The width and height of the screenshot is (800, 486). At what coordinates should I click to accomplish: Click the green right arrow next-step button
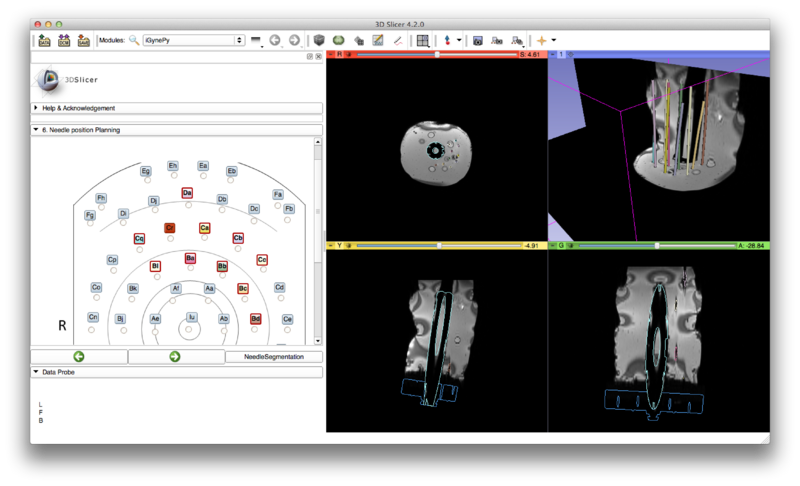pyautogui.click(x=175, y=356)
